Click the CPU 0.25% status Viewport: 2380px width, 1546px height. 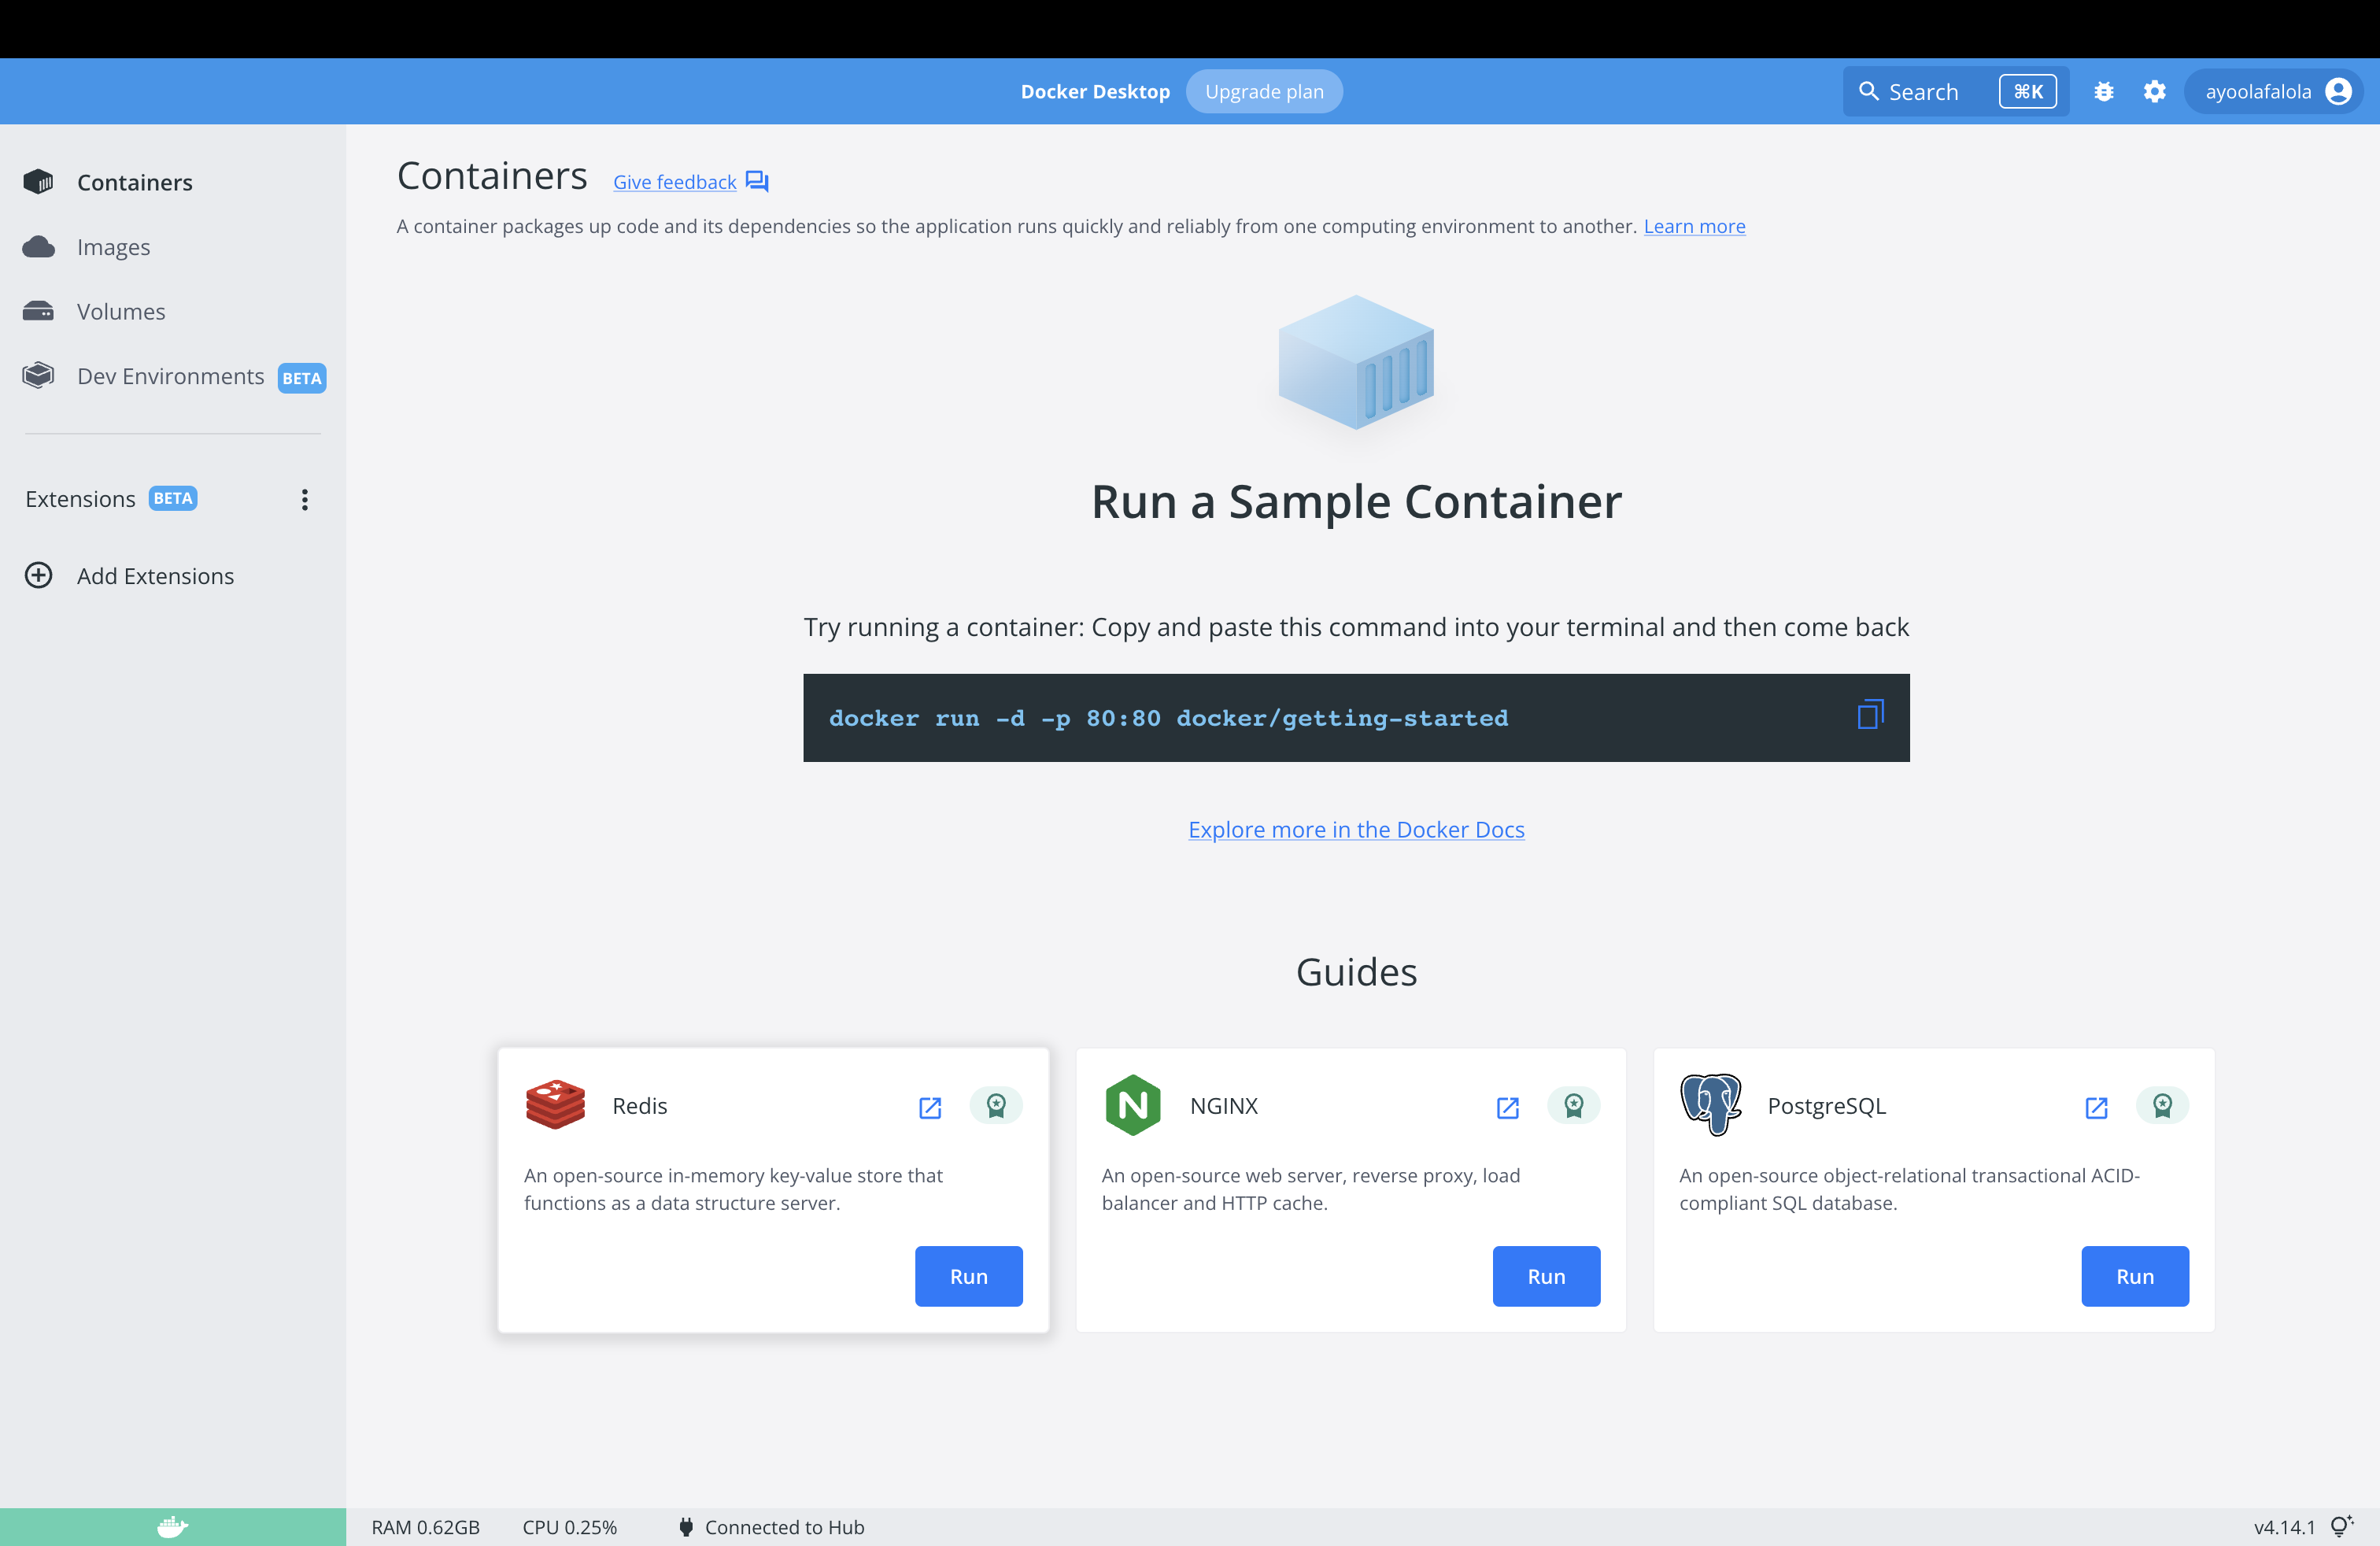(569, 1527)
